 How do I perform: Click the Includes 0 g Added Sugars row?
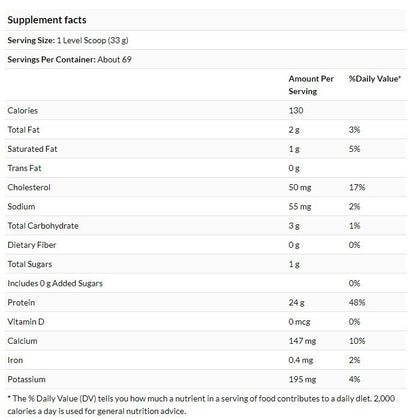(206, 283)
